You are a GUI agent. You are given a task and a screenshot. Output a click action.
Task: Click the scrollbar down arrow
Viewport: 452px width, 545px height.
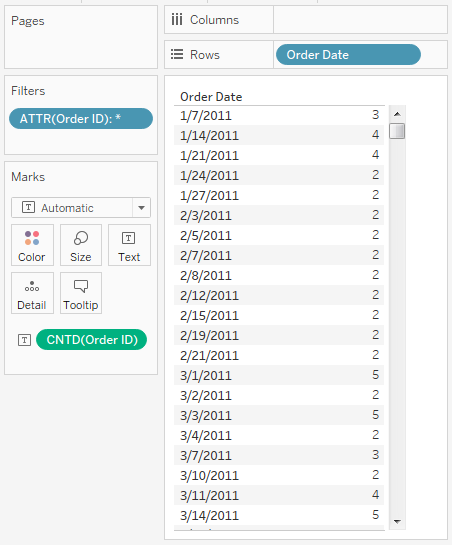pos(397,521)
